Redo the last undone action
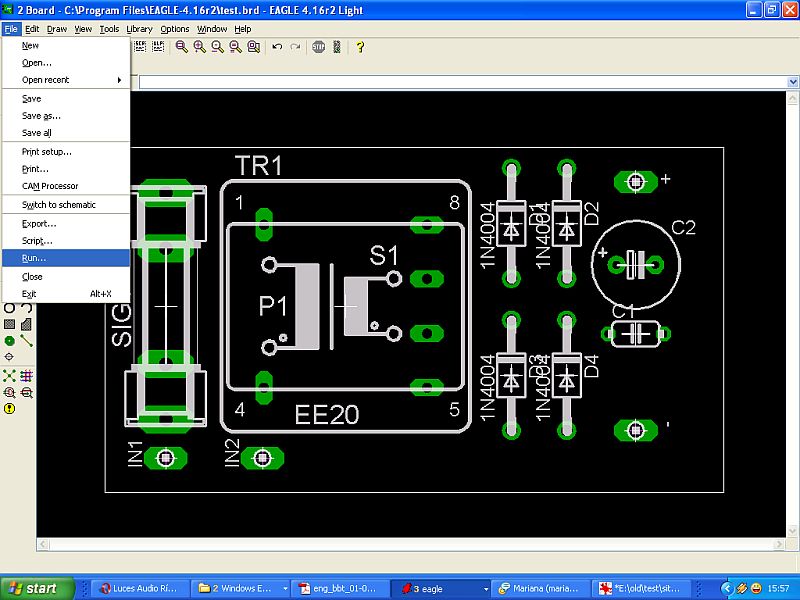This screenshot has width=800, height=600. coord(295,47)
